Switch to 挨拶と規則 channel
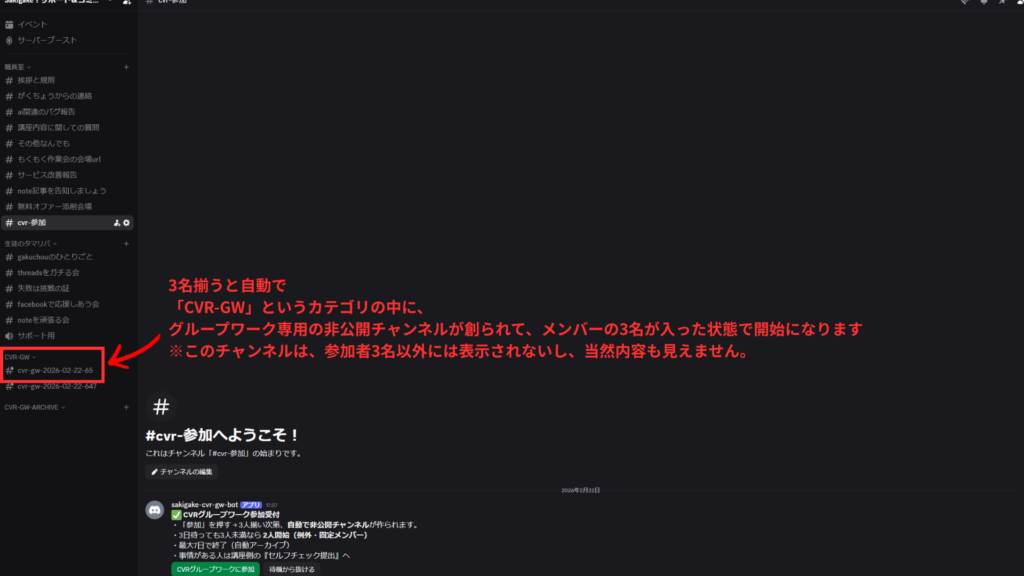Image resolution: width=1024 pixels, height=576 pixels. click(x=36, y=80)
